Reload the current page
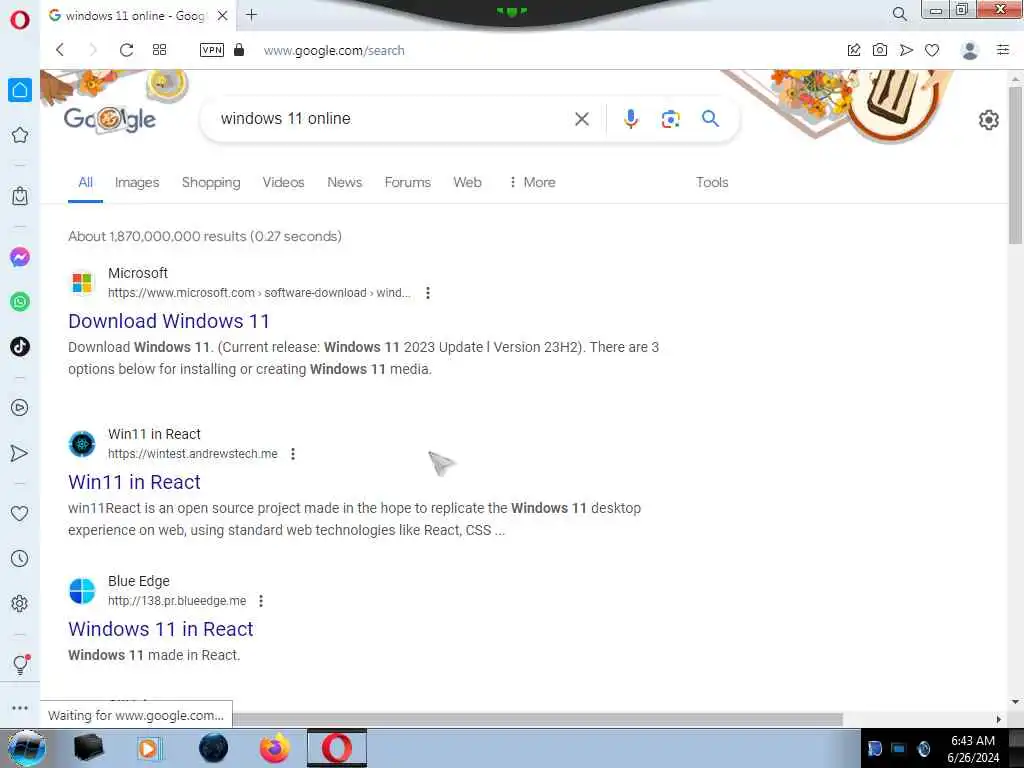This screenshot has width=1024, height=768. tap(126, 50)
